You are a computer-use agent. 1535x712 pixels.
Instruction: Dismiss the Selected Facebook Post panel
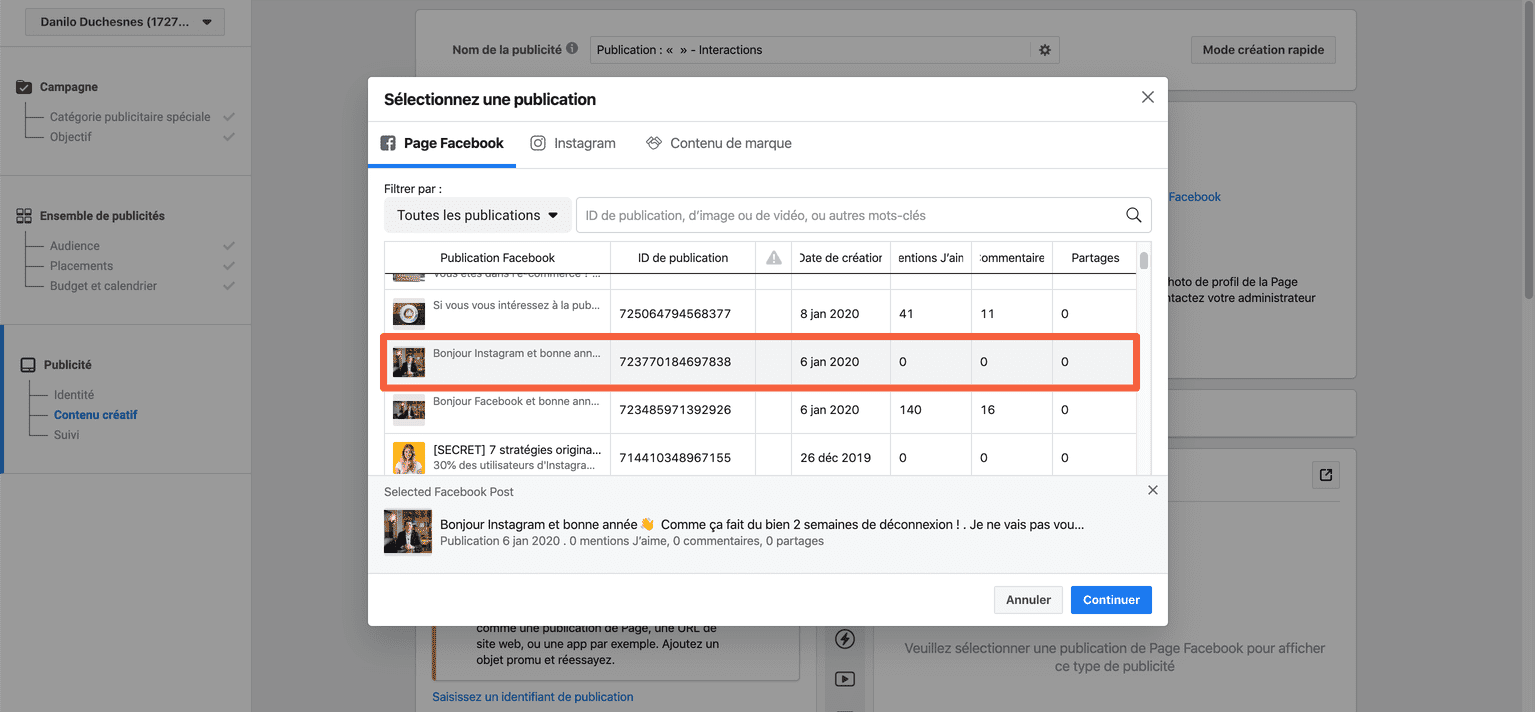tap(1152, 491)
